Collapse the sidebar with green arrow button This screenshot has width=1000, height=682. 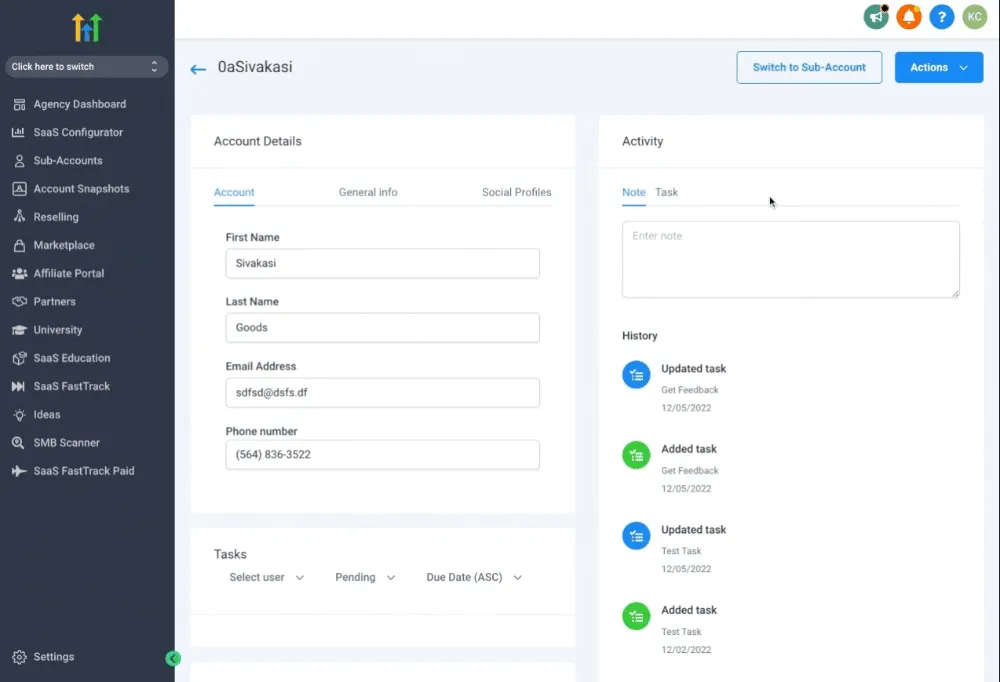tap(173, 658)
